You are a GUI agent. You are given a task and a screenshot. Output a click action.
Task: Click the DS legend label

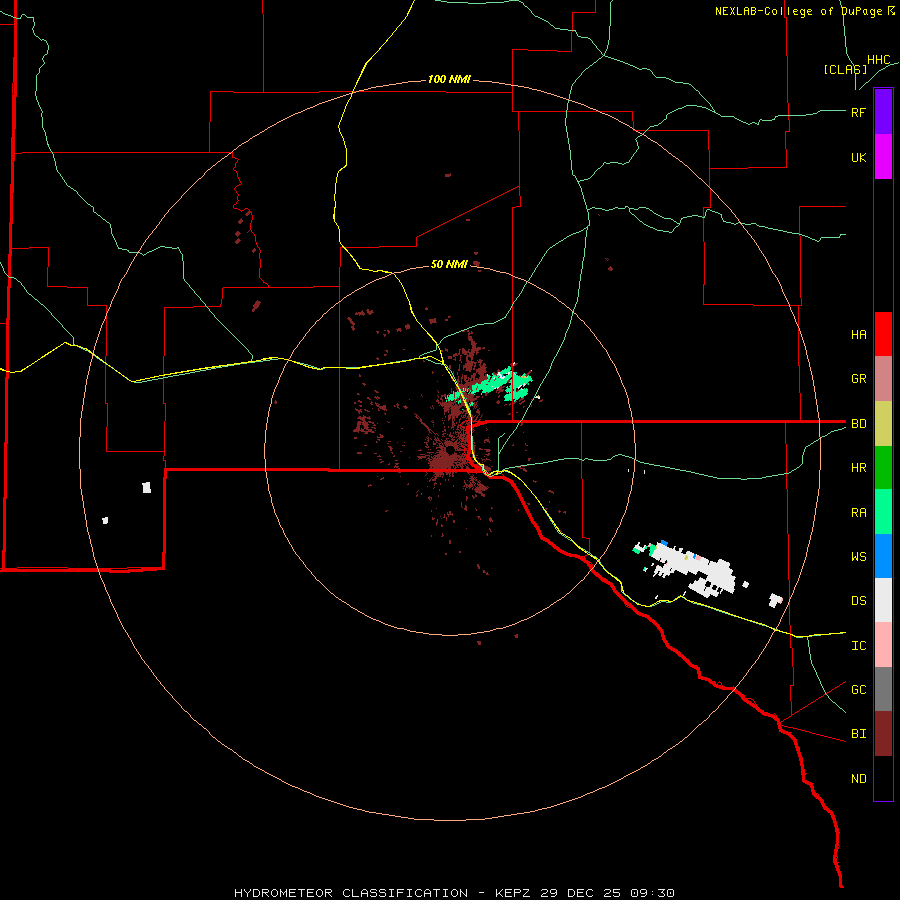pos(859,600)
